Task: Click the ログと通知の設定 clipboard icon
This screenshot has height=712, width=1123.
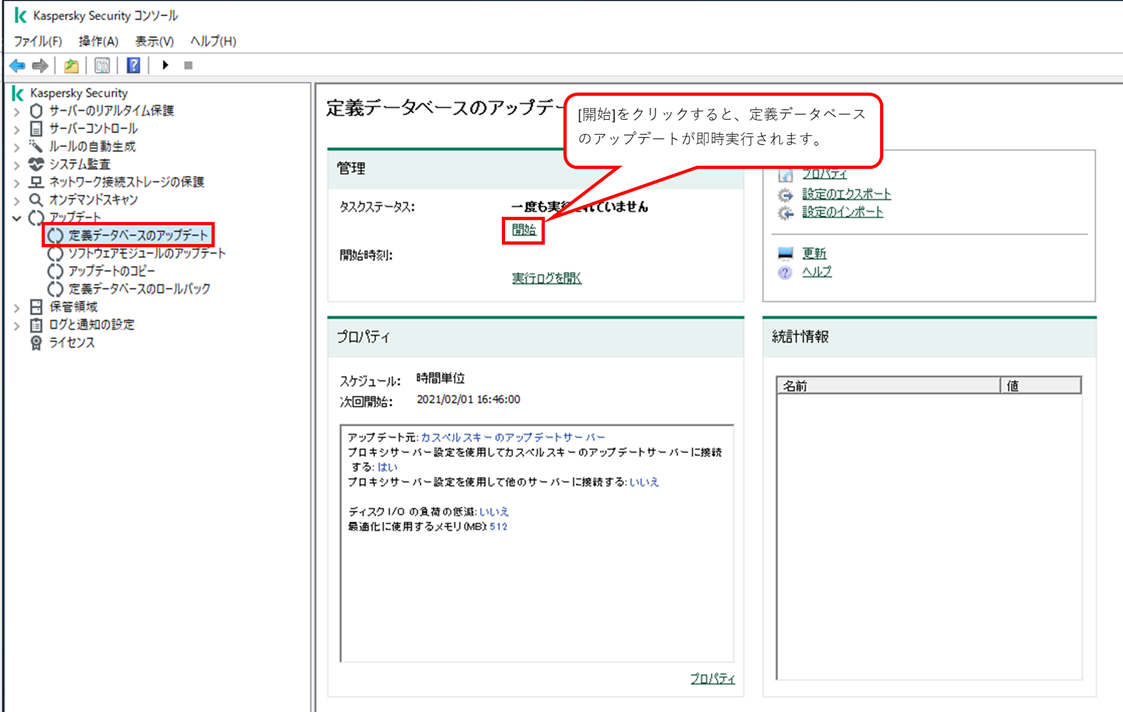Action: point(36,324)
